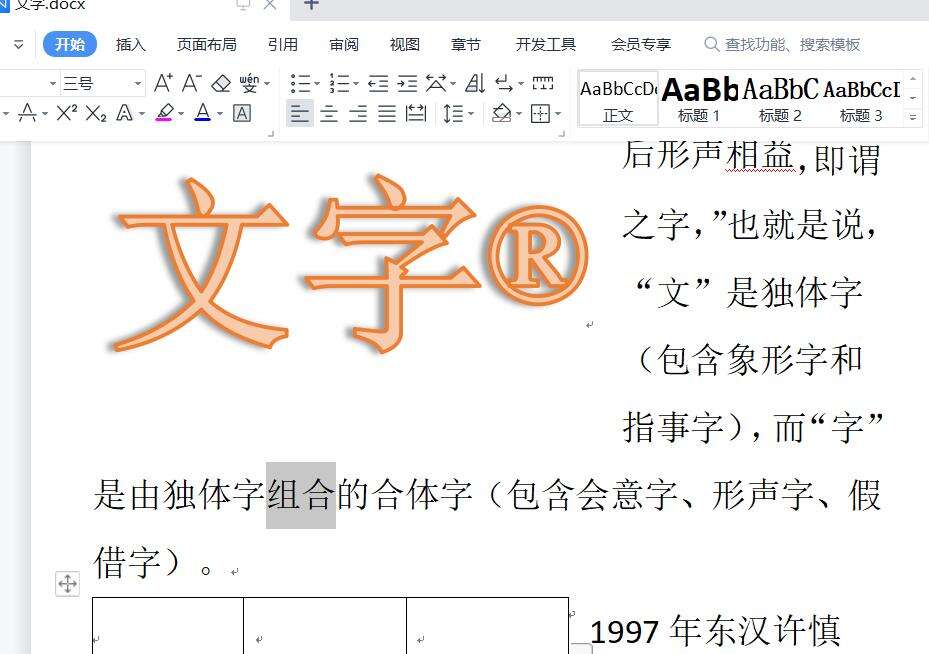Open quick access toolbar dropdown chevron

tap(18, 44)
